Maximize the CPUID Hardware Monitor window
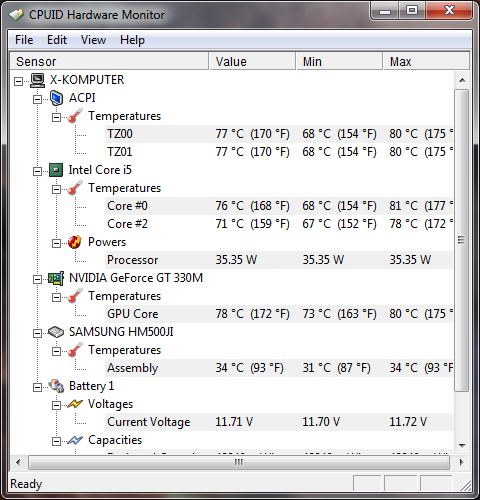 point(412,11)
